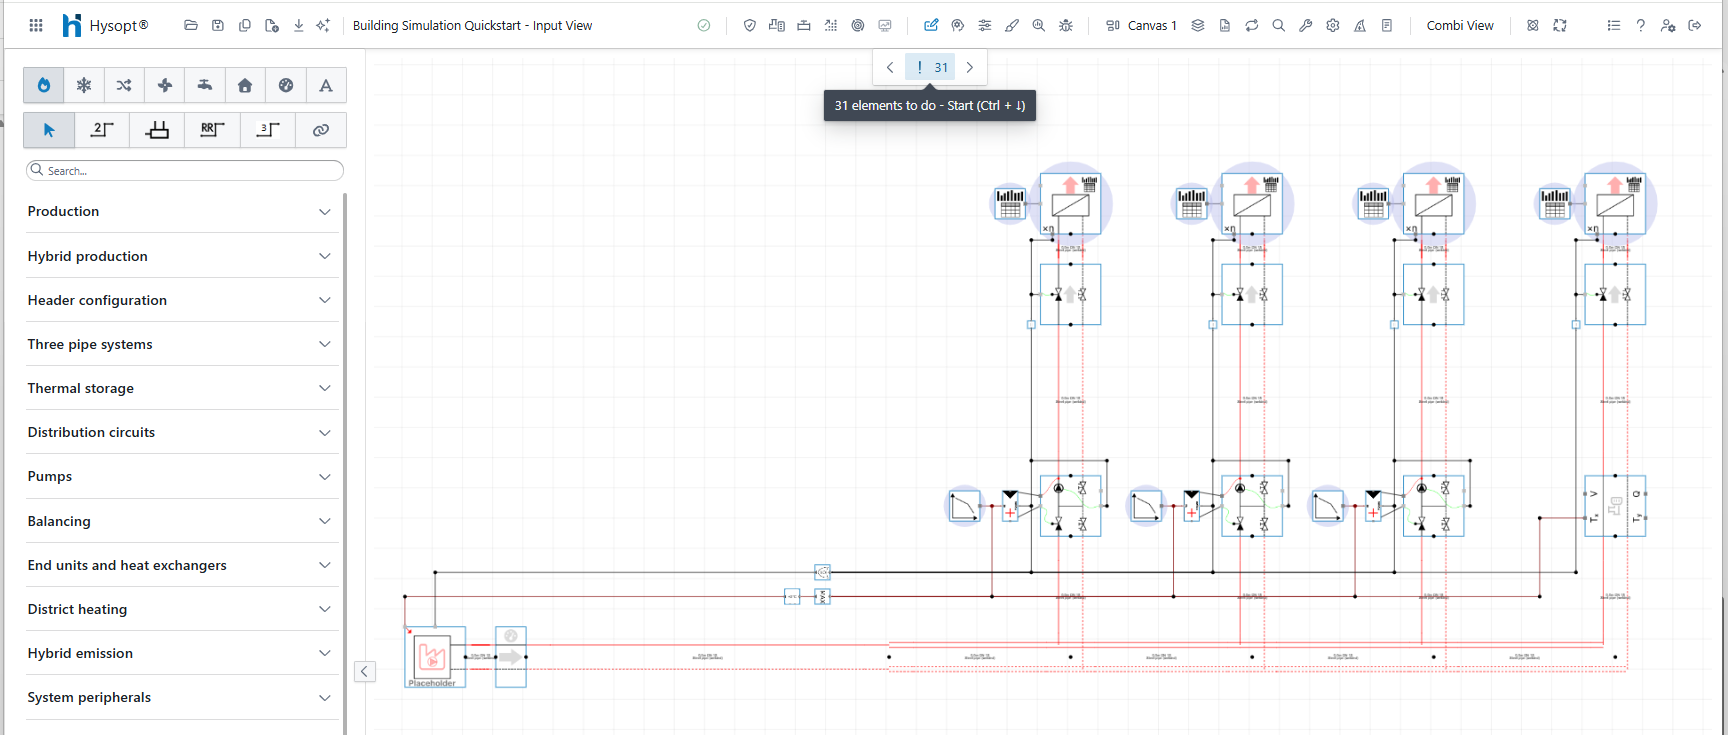Viewport: 1728px width, 735px height.
Task: Toggle the heating flame mode button
Action: [44, 86]
